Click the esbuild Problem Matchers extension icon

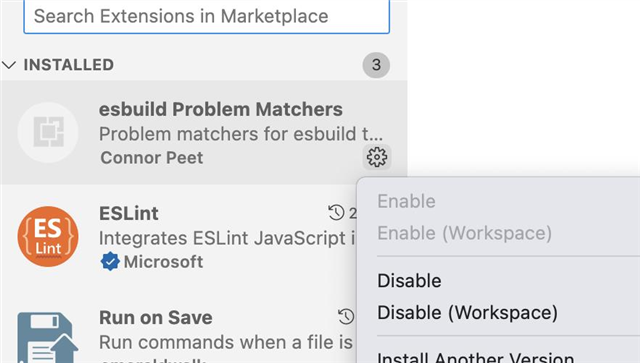click(48, 132)
